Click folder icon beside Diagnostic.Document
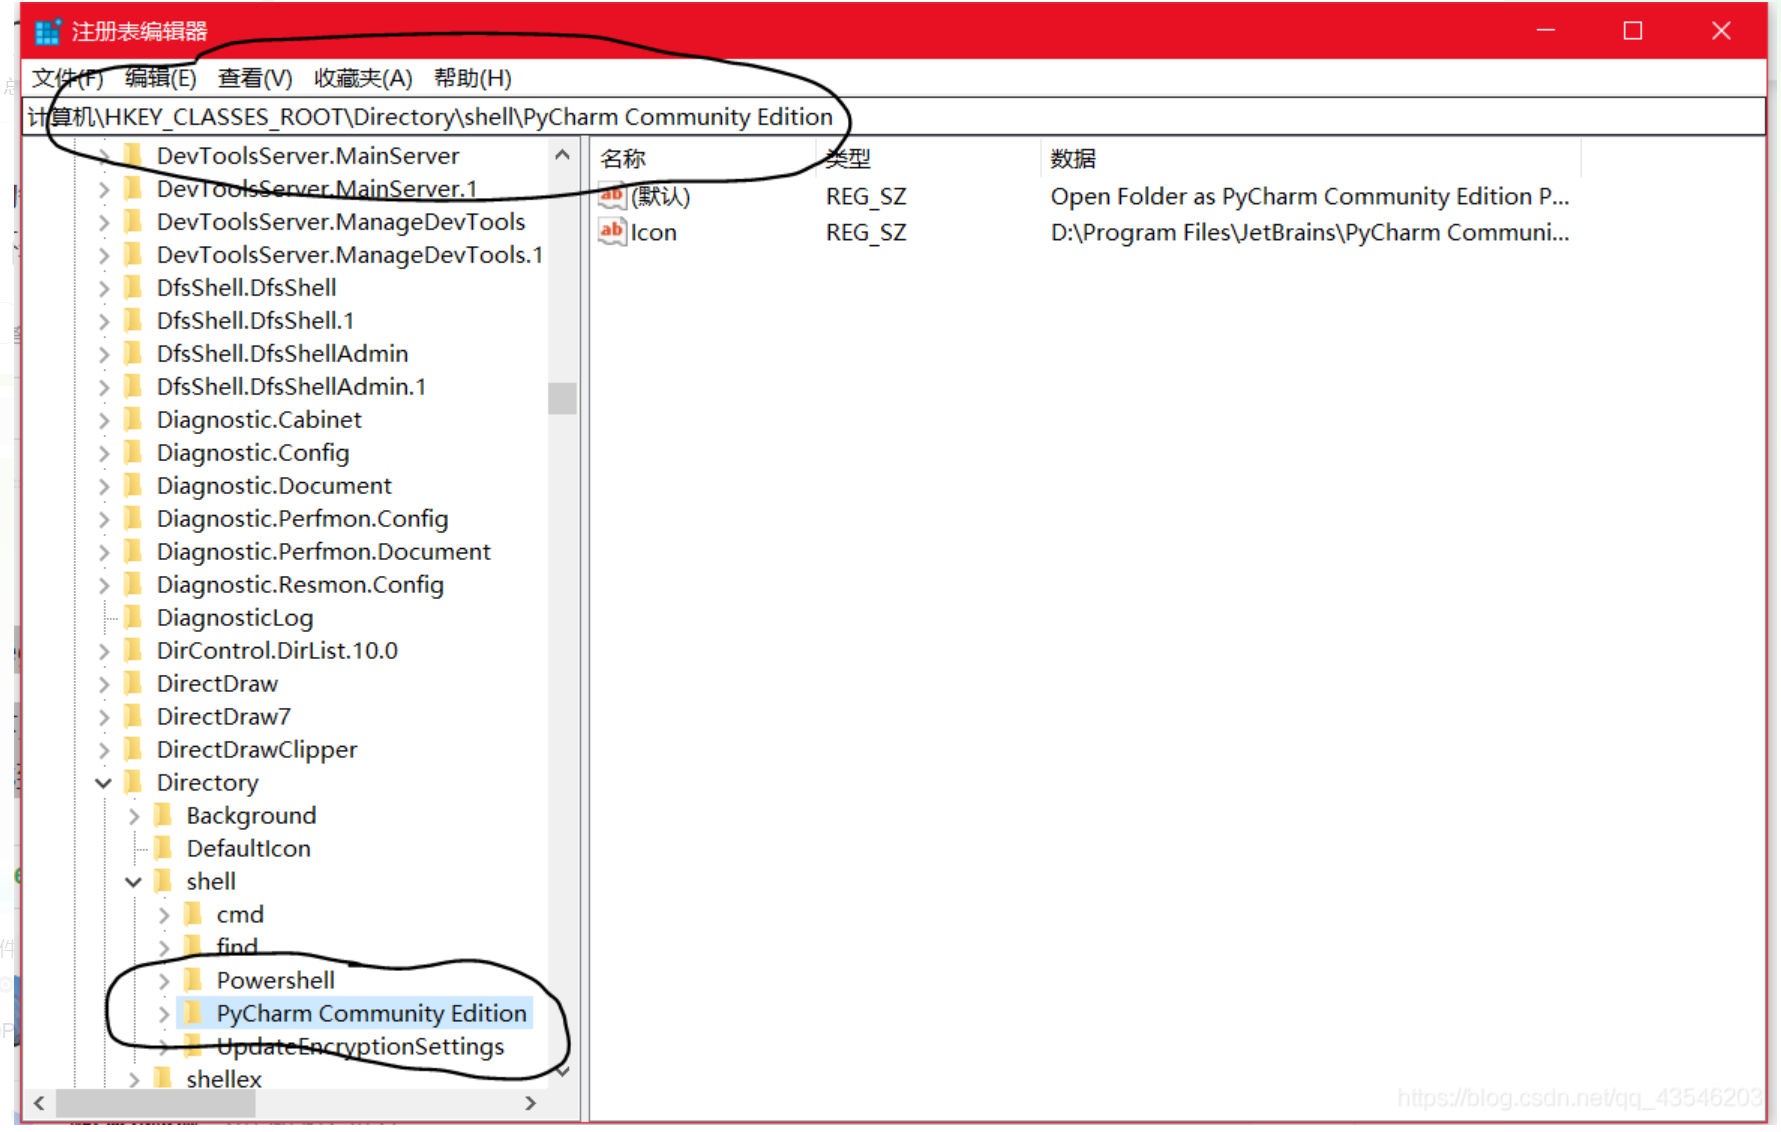The height and width of the screenshot is (1132, 1781). (133, 486)
